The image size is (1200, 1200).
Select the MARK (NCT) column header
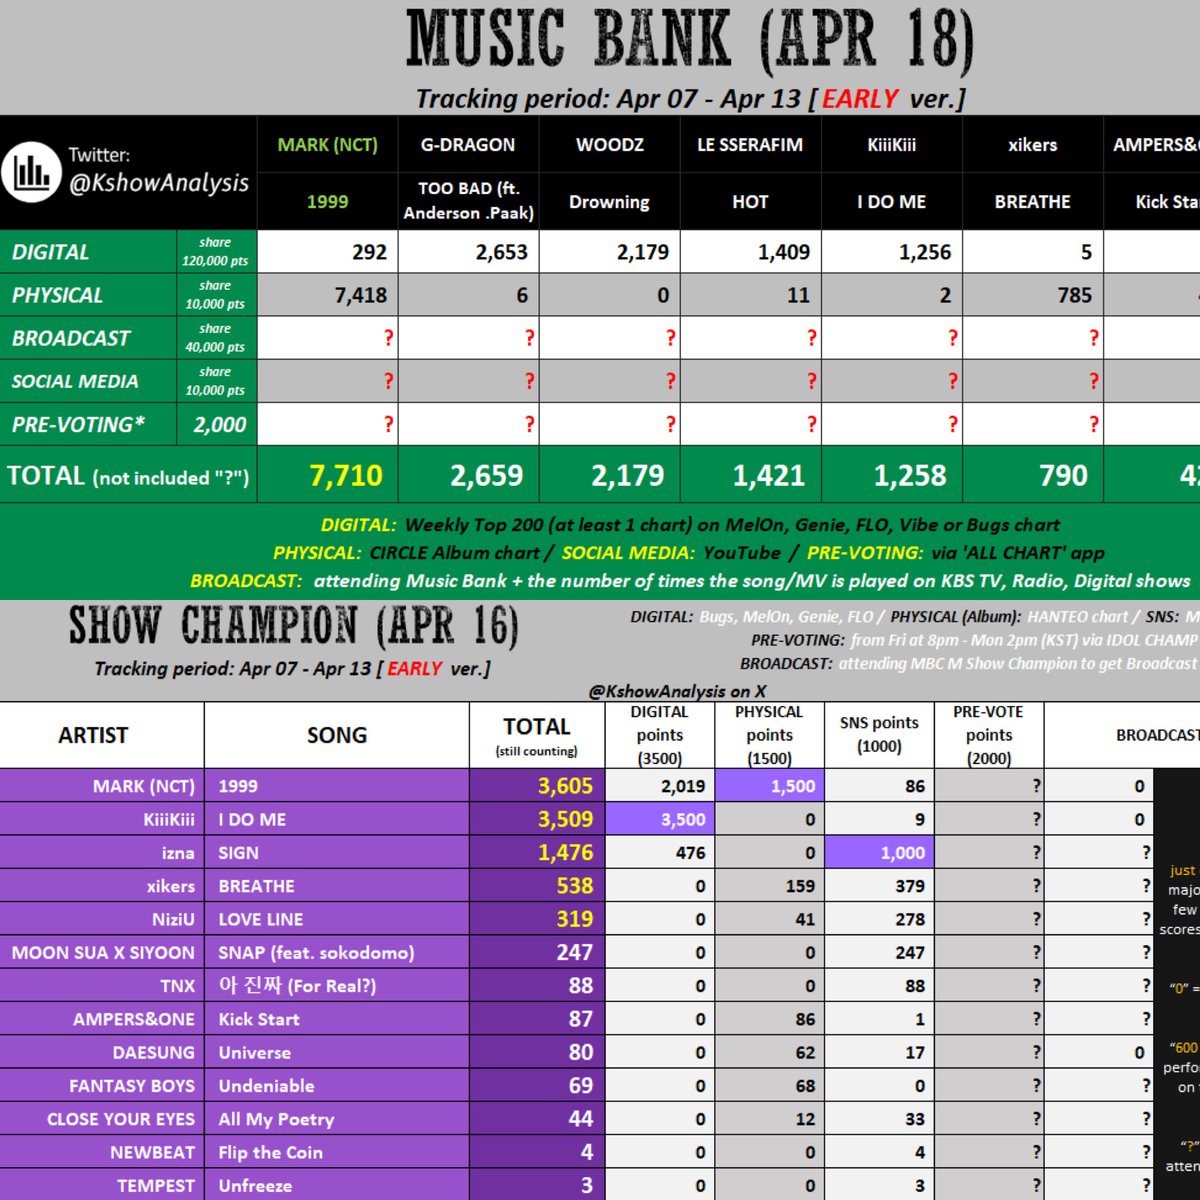[x=328, y=145]
